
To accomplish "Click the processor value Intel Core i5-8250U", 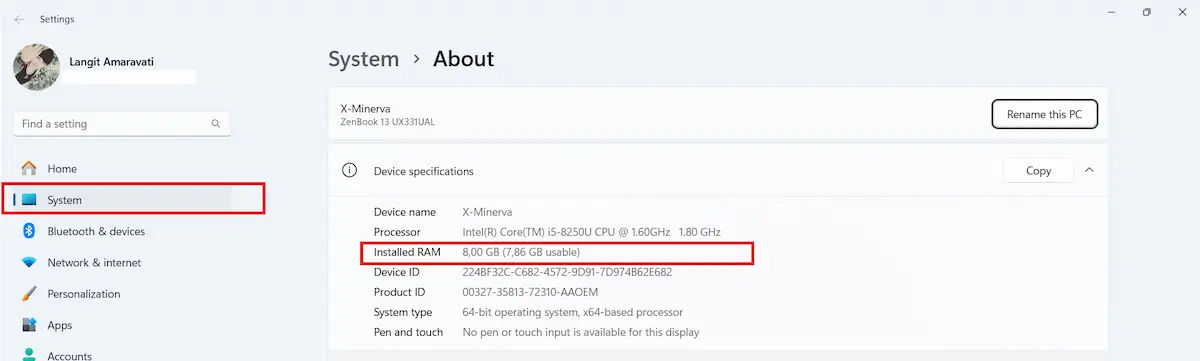I will coord(591,232).
